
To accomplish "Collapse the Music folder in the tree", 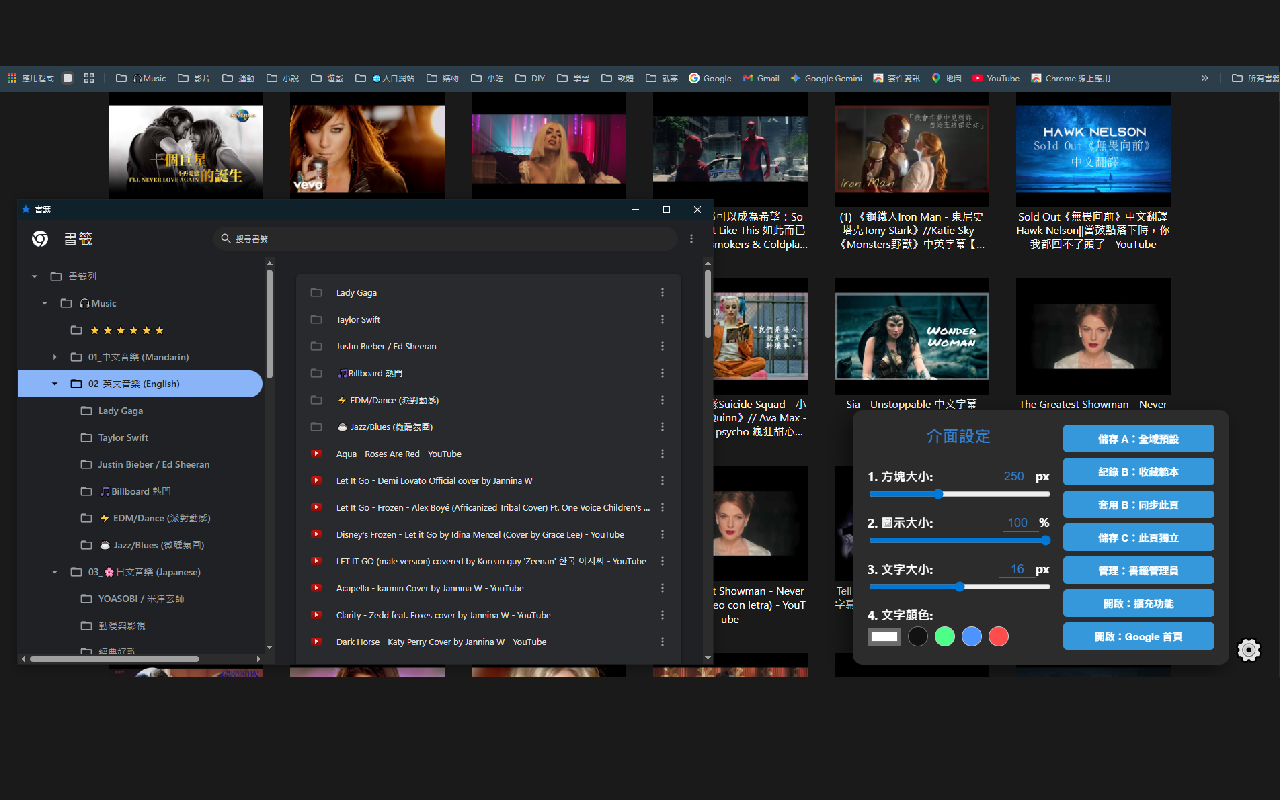I will pos(44,303).
